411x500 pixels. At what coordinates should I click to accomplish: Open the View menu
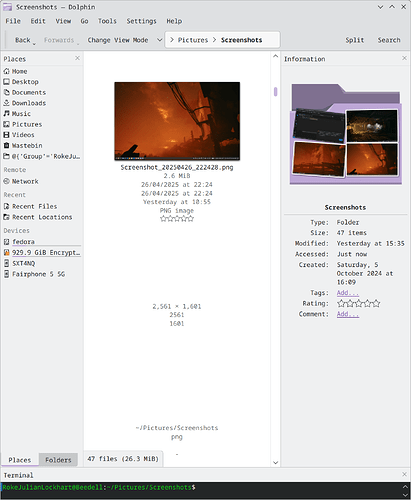pyautogui.click(x=63, y=21)
